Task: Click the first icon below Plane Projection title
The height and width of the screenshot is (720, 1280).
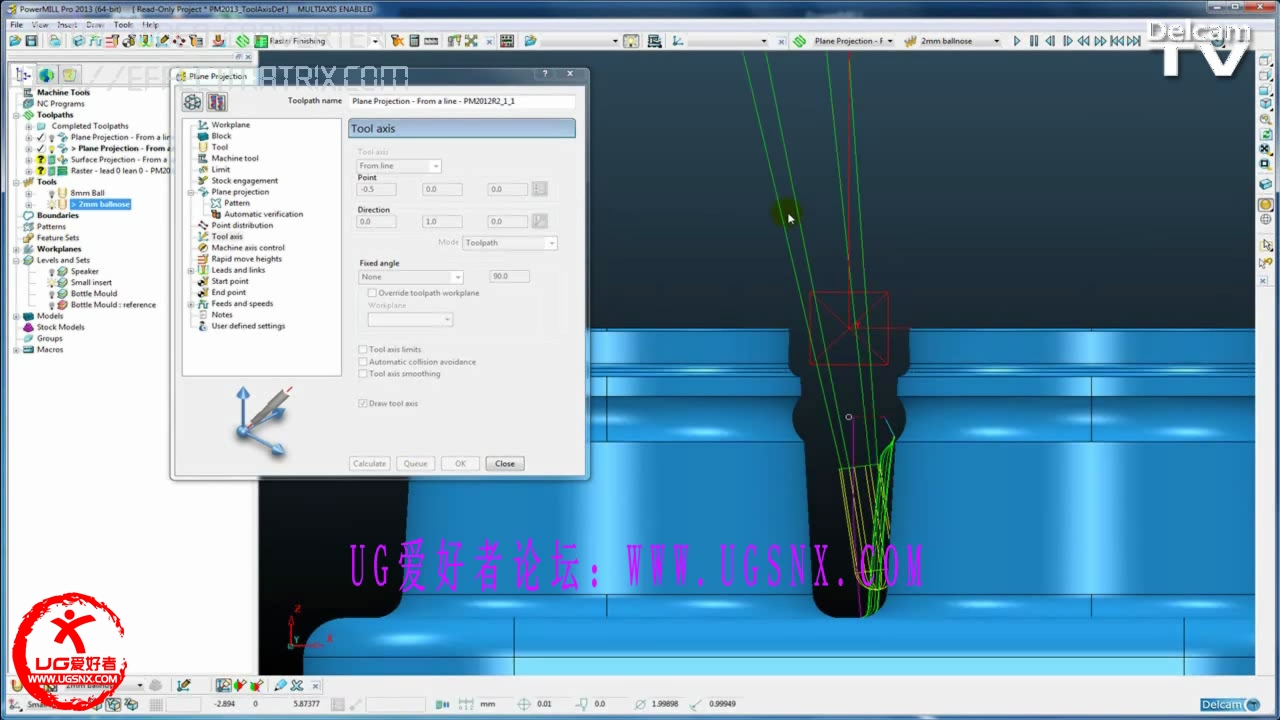Action: (x=192, y=102)
